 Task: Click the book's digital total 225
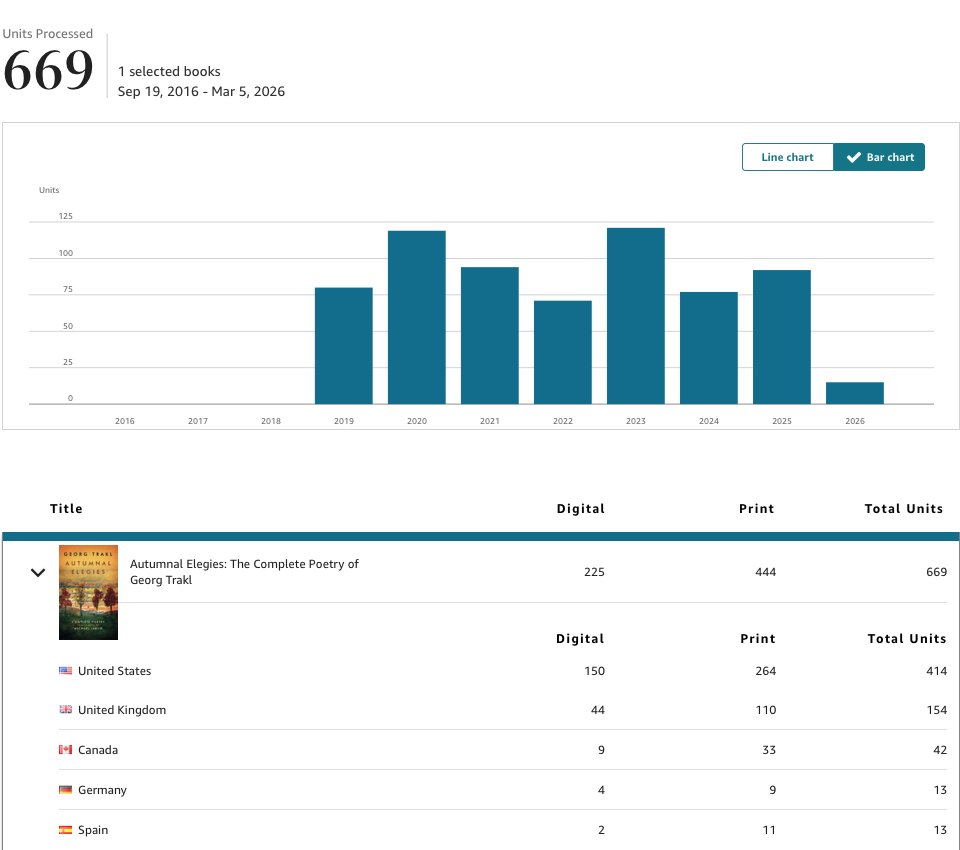point(594,572)
